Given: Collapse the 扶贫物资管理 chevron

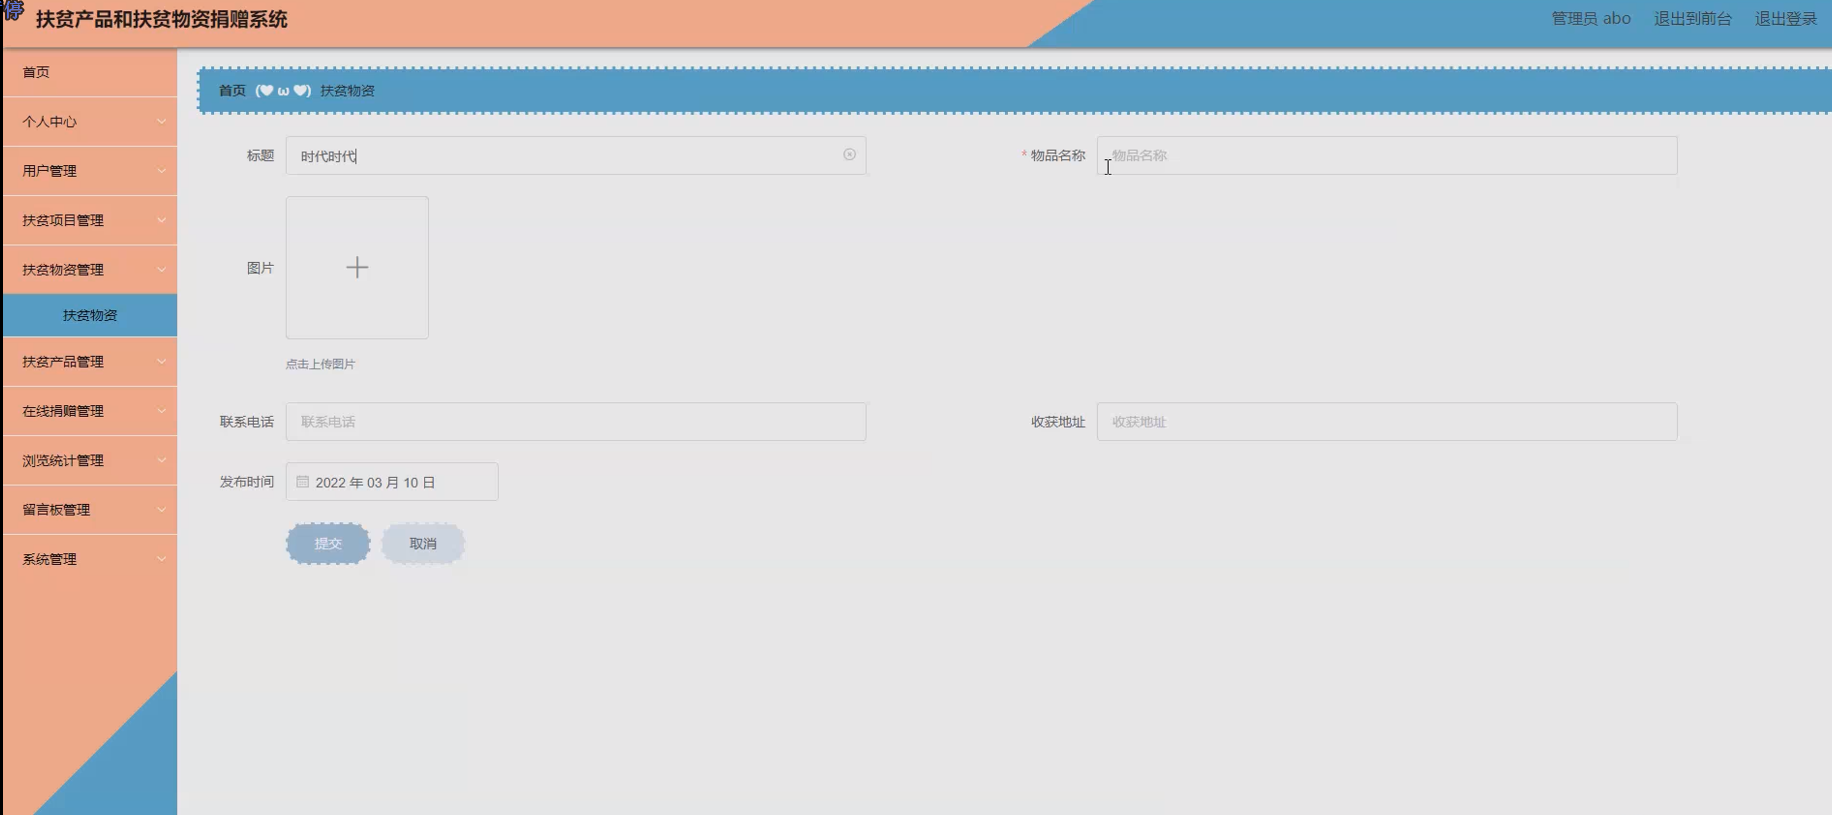Looking at the screenshot, I should (x=161, y=270).
